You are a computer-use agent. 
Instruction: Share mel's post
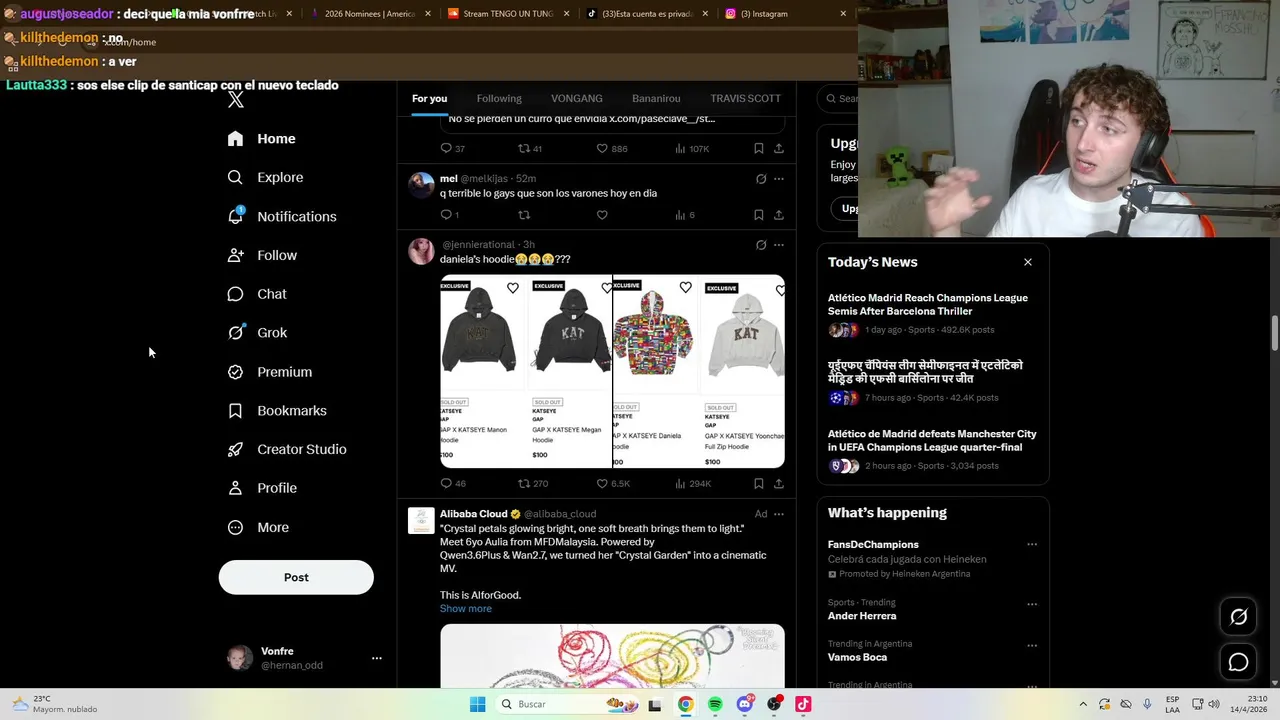[x=779, y=215]
